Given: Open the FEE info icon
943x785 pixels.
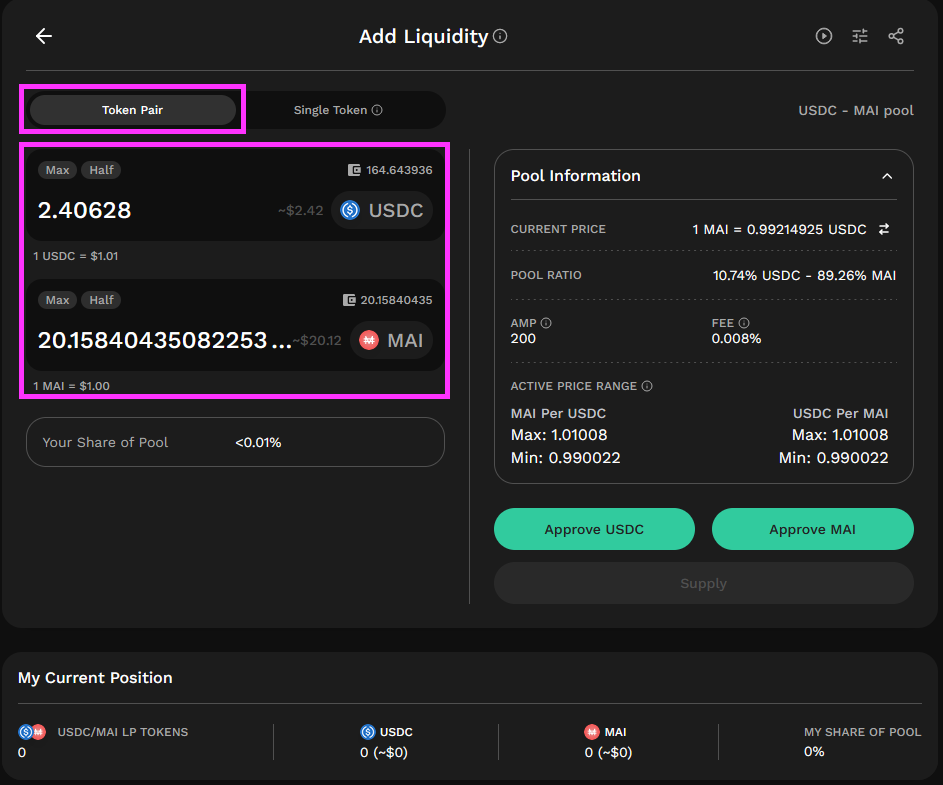Looking at the screenshot, I should [x=744, y=323].
